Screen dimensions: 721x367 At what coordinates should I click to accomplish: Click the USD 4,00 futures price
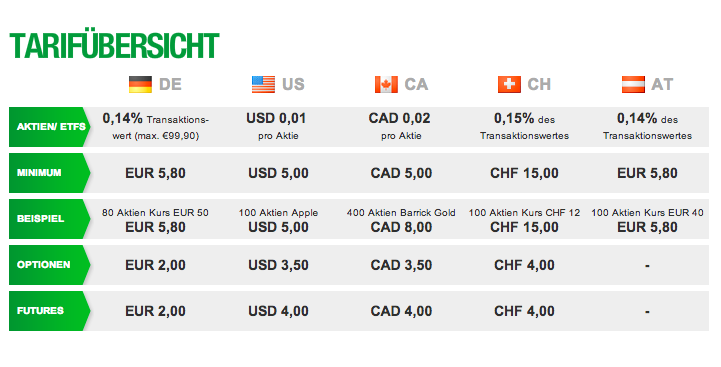tap(278, 311)
